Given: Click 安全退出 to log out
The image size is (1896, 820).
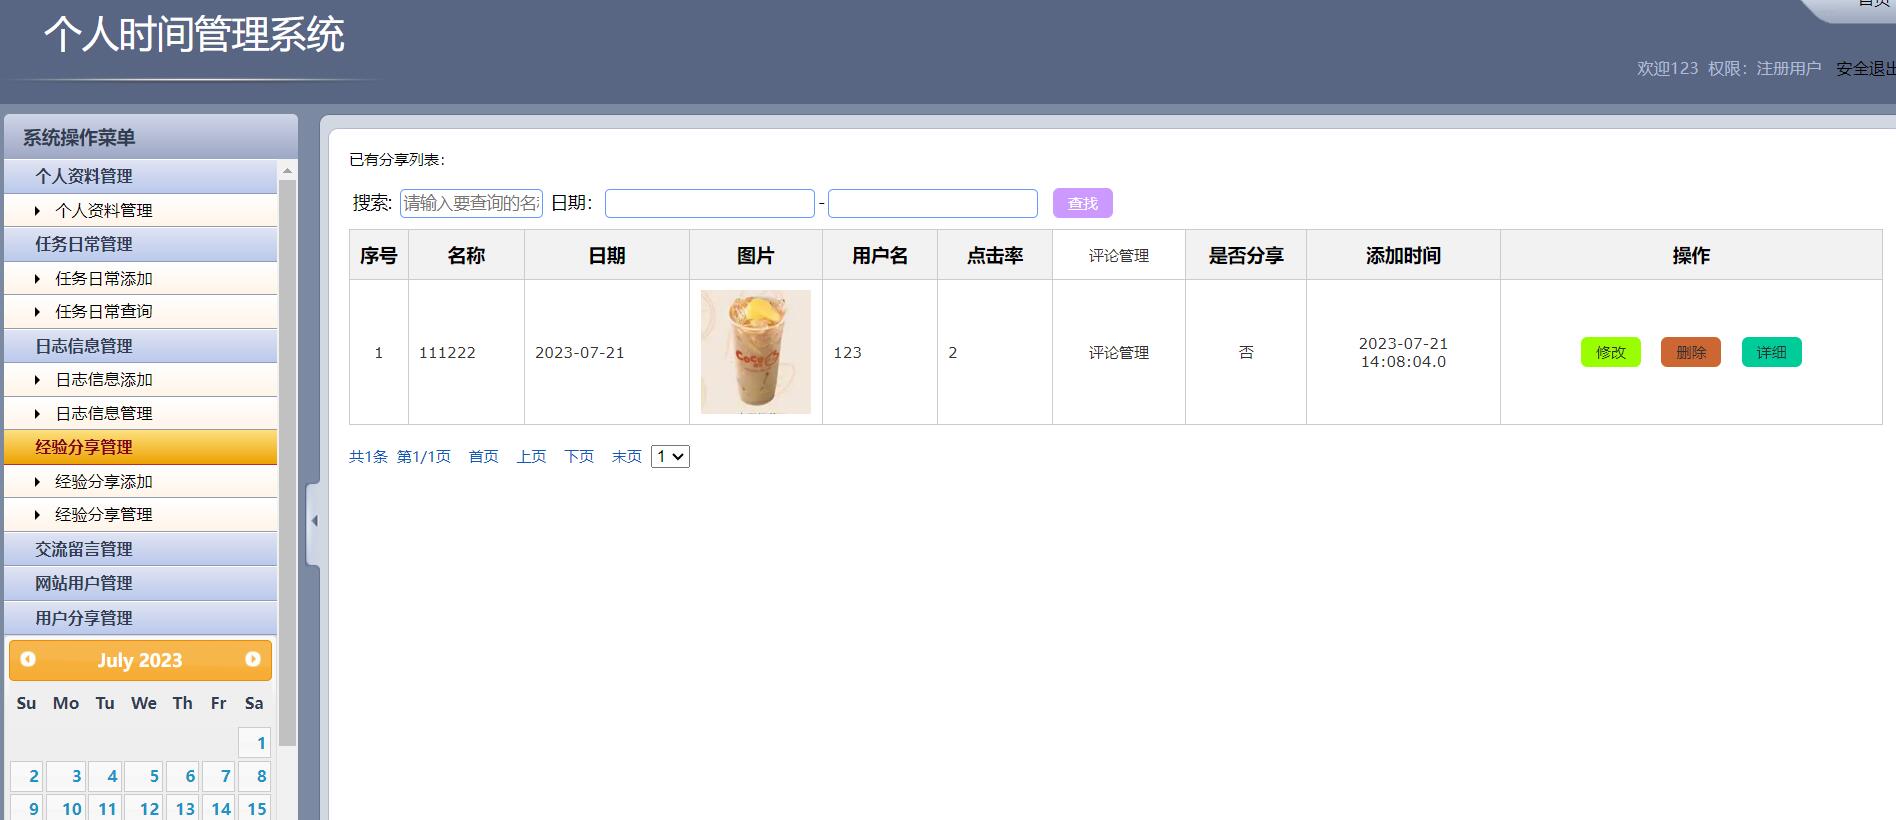Looking at the screenshot, I should click(x=1865, y=68).
